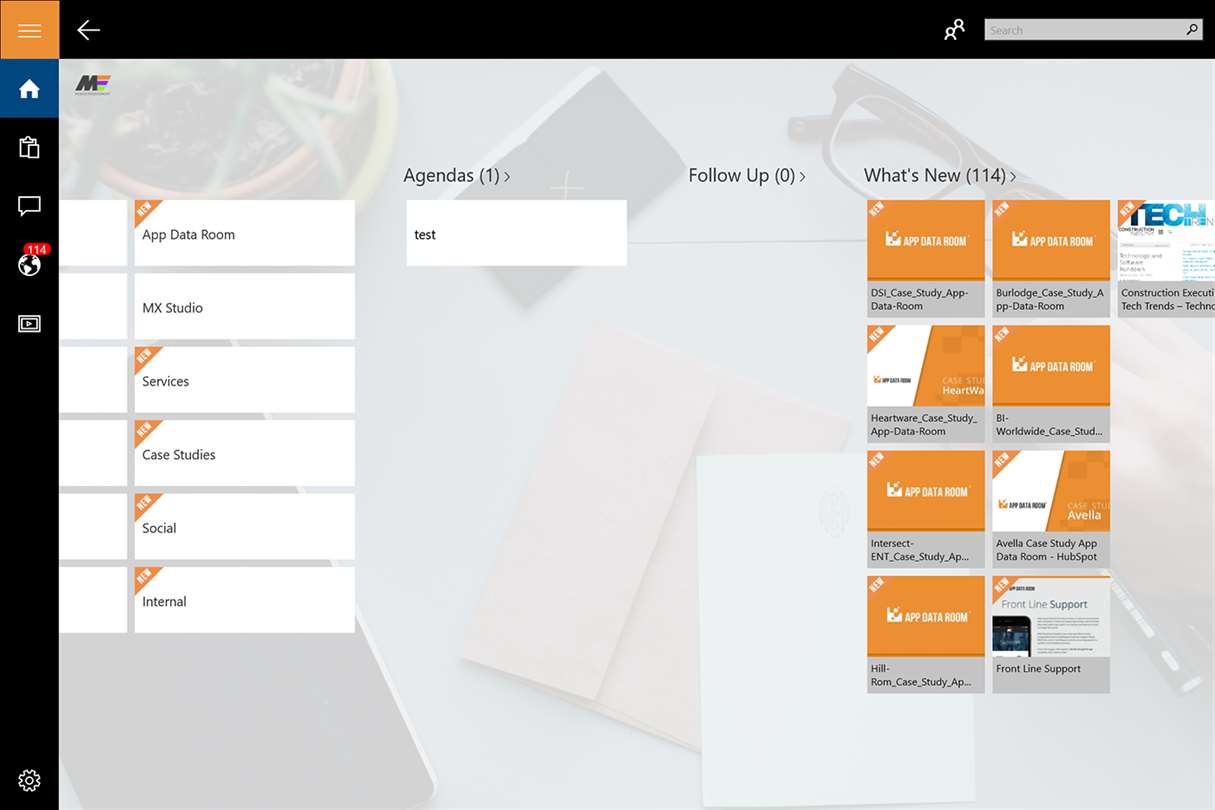Open the briefcase clipboard sidebar icon
Screen dimensions: 1215x810
coord(29,148)
